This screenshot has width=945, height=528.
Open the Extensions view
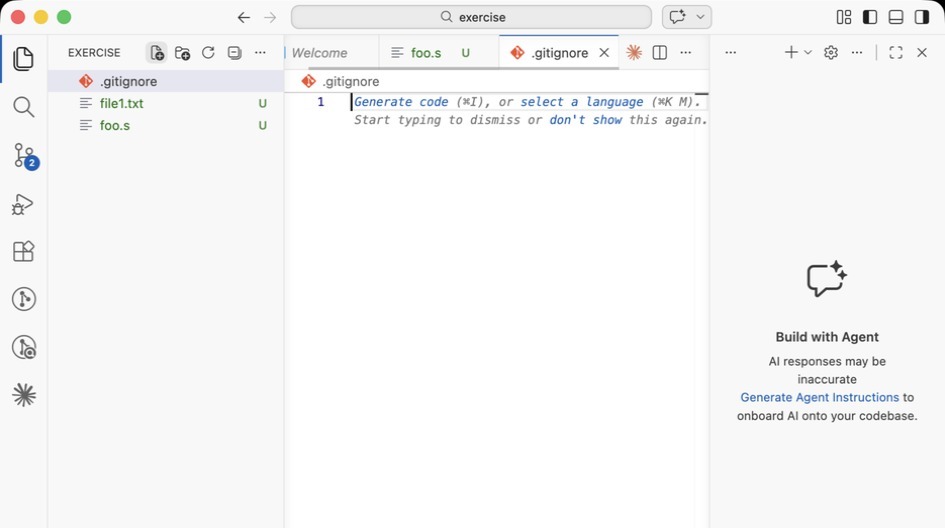[24, 251]
